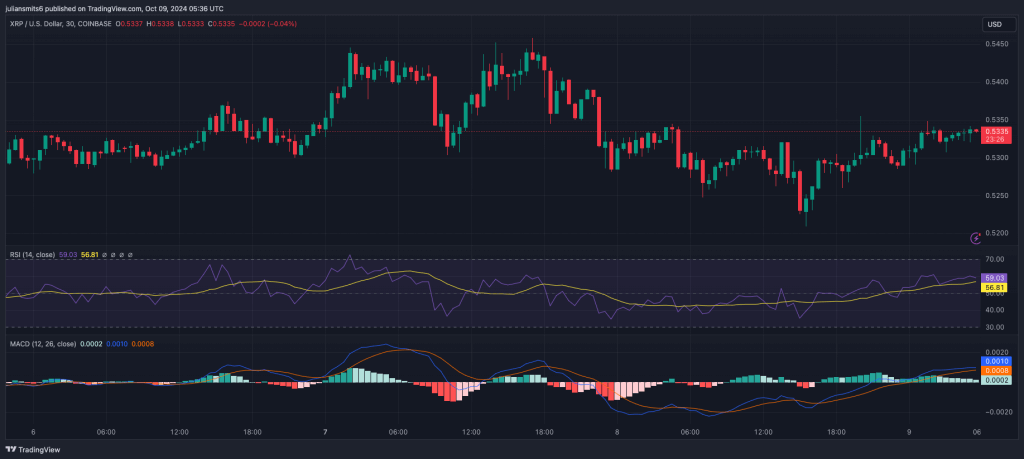Screen dimensions: 1024x459
Task: Click the MACD (12, 26, close) indicator label
Action: (42, 343)
